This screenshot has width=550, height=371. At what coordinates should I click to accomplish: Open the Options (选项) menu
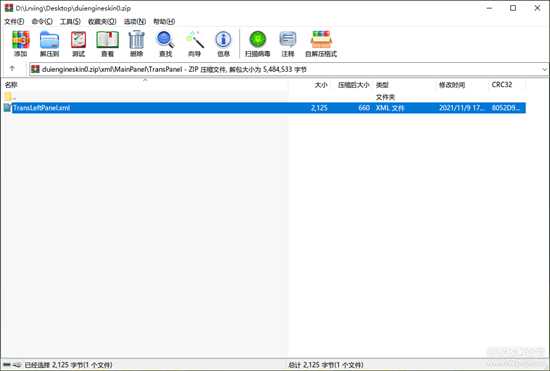[135, 21]
